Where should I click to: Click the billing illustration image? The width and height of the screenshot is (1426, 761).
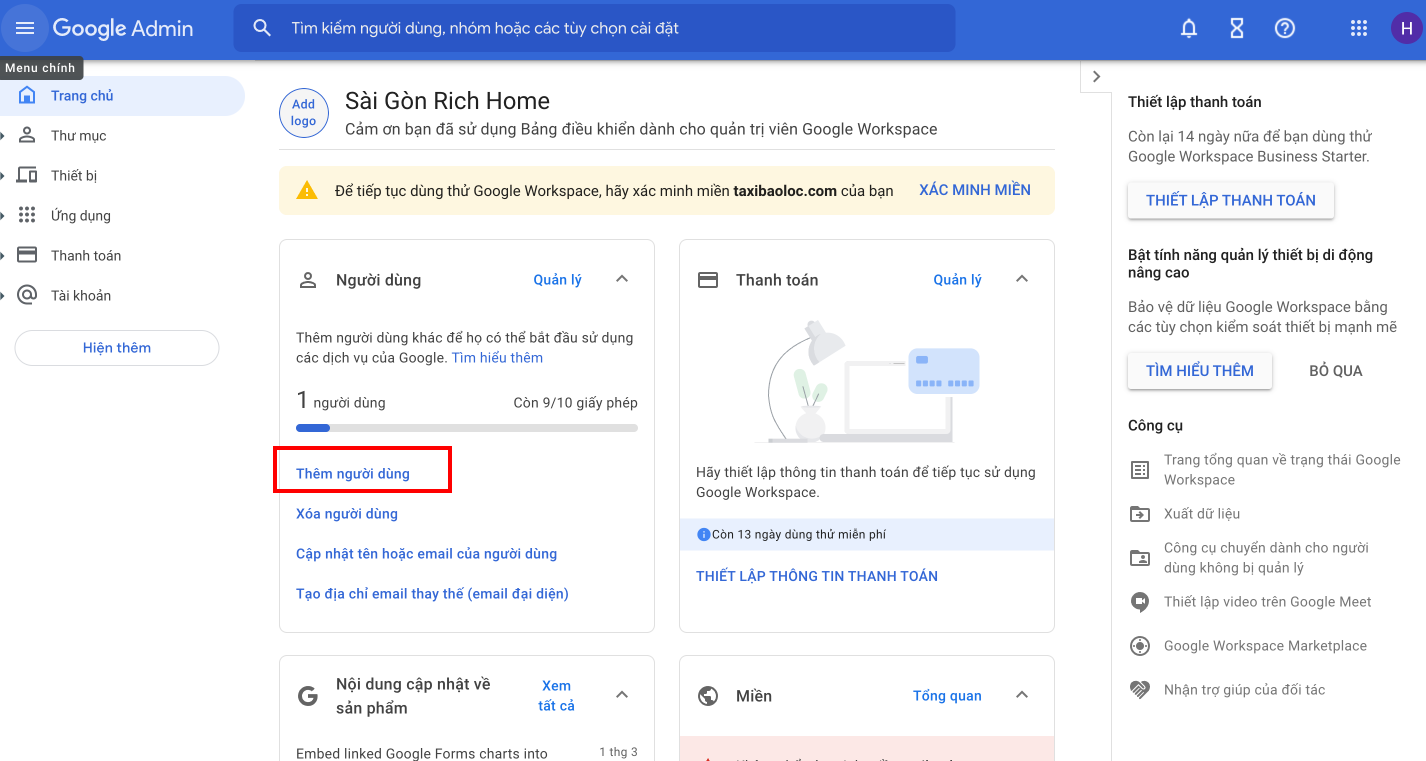(867, 381)
